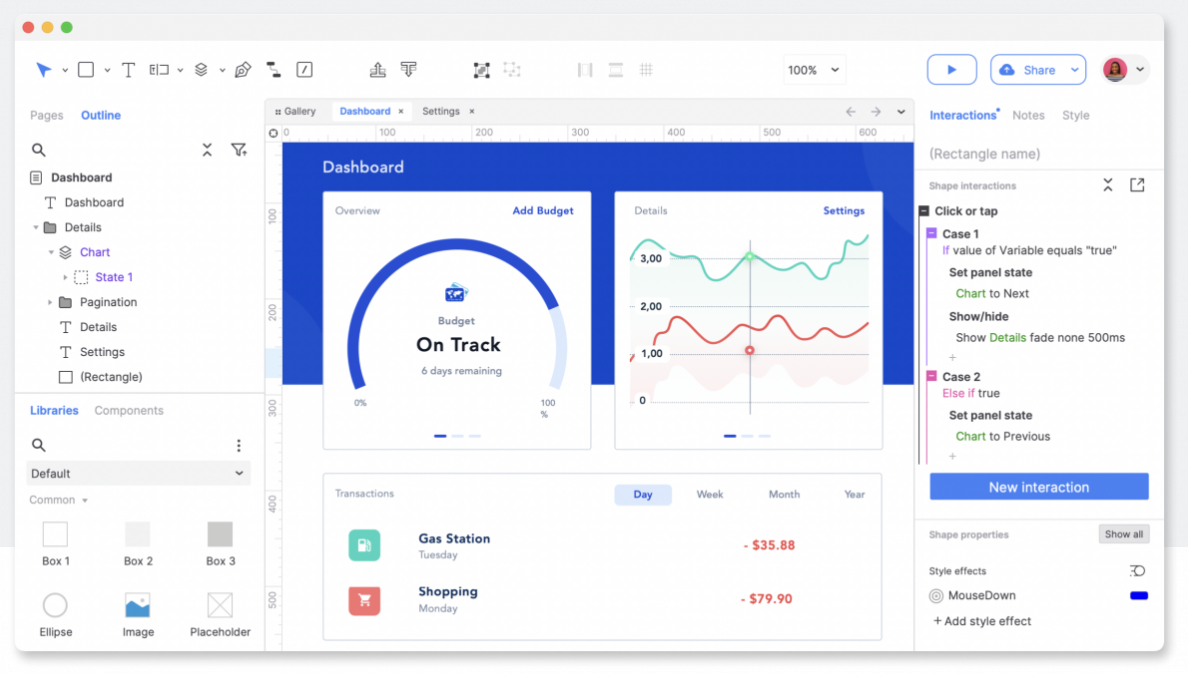
Task: Navigate forward with right arrow
Action: [876, 111]
